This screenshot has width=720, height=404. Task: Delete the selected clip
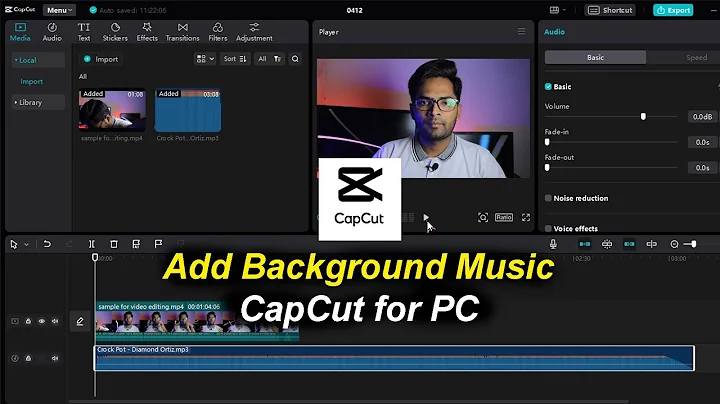(x=114, y=244)
